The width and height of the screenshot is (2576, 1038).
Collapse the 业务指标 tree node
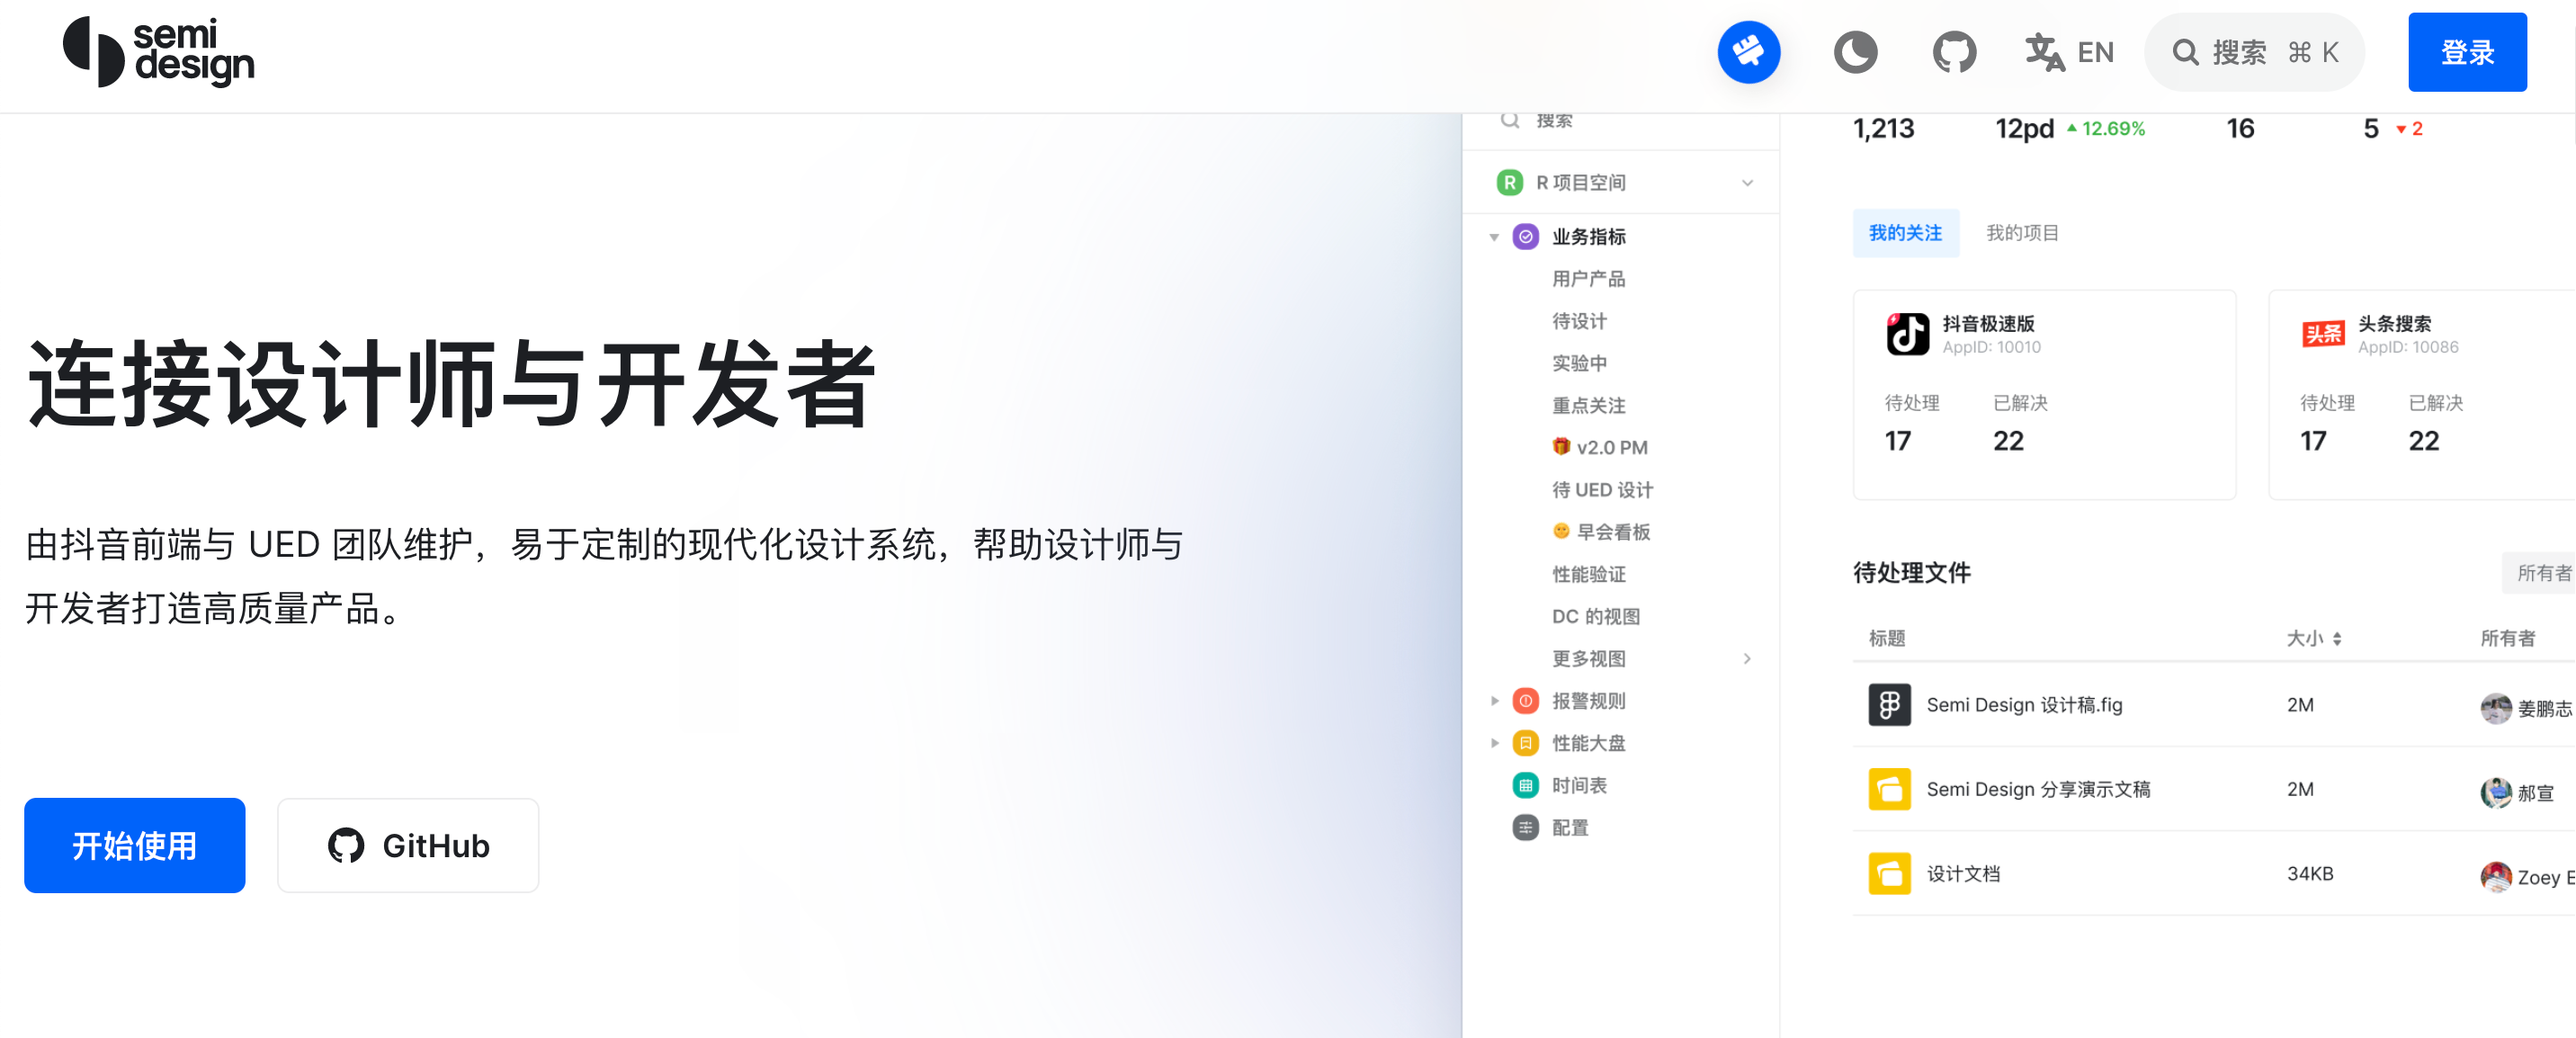coord(1493,237)
